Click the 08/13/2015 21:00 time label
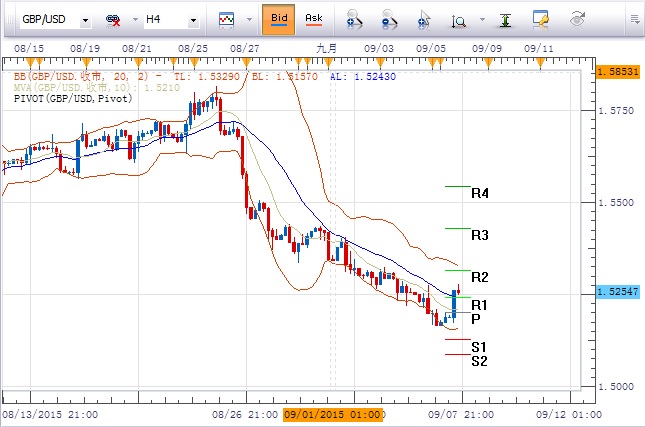Screen dimensions: 645x427 click(51, 414)
